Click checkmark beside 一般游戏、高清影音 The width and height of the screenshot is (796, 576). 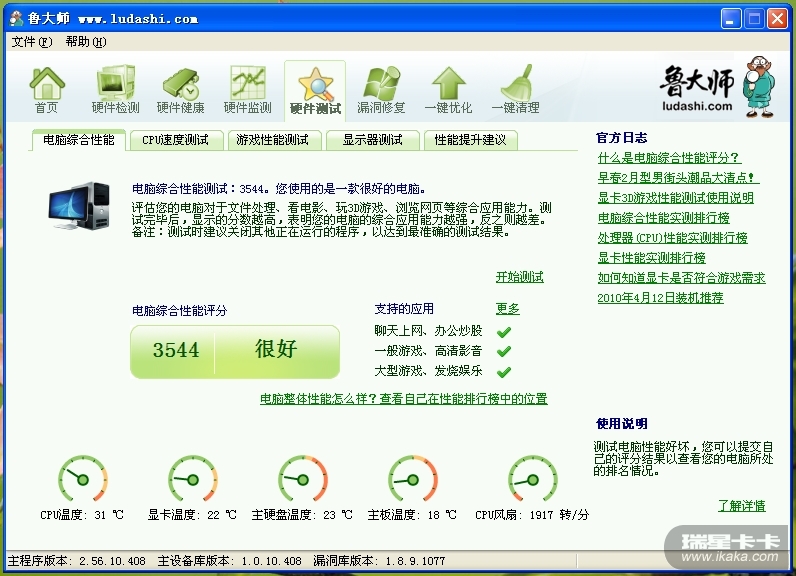point(504,351)
